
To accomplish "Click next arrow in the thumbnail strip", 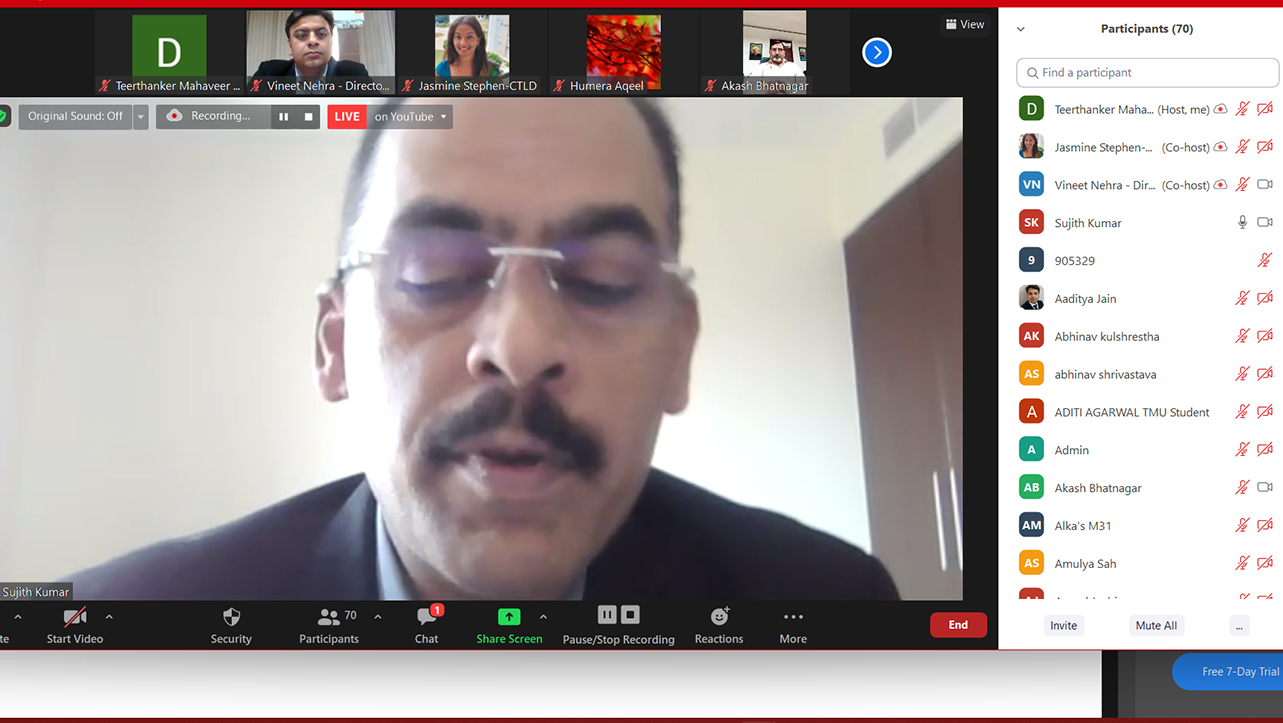I will [x=877, y=52].
